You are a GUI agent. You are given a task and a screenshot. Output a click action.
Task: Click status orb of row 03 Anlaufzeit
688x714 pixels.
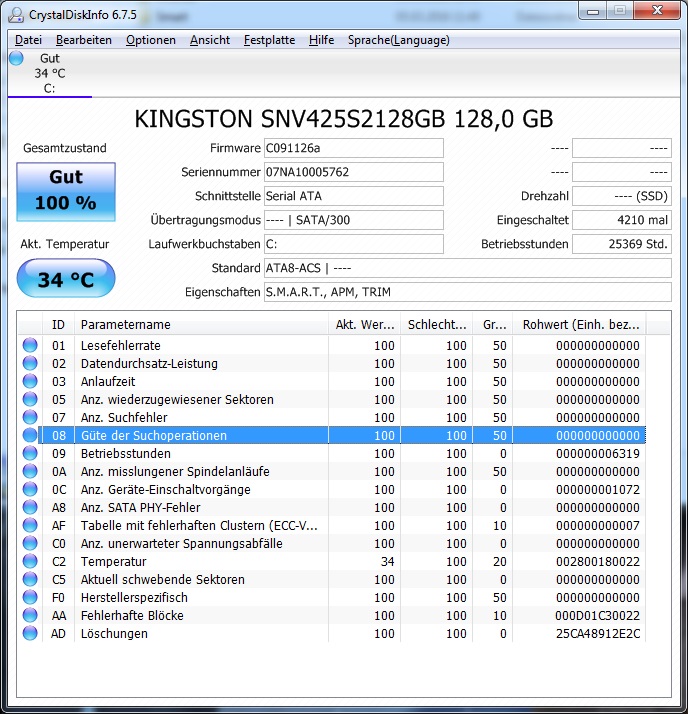pos(30,381)
